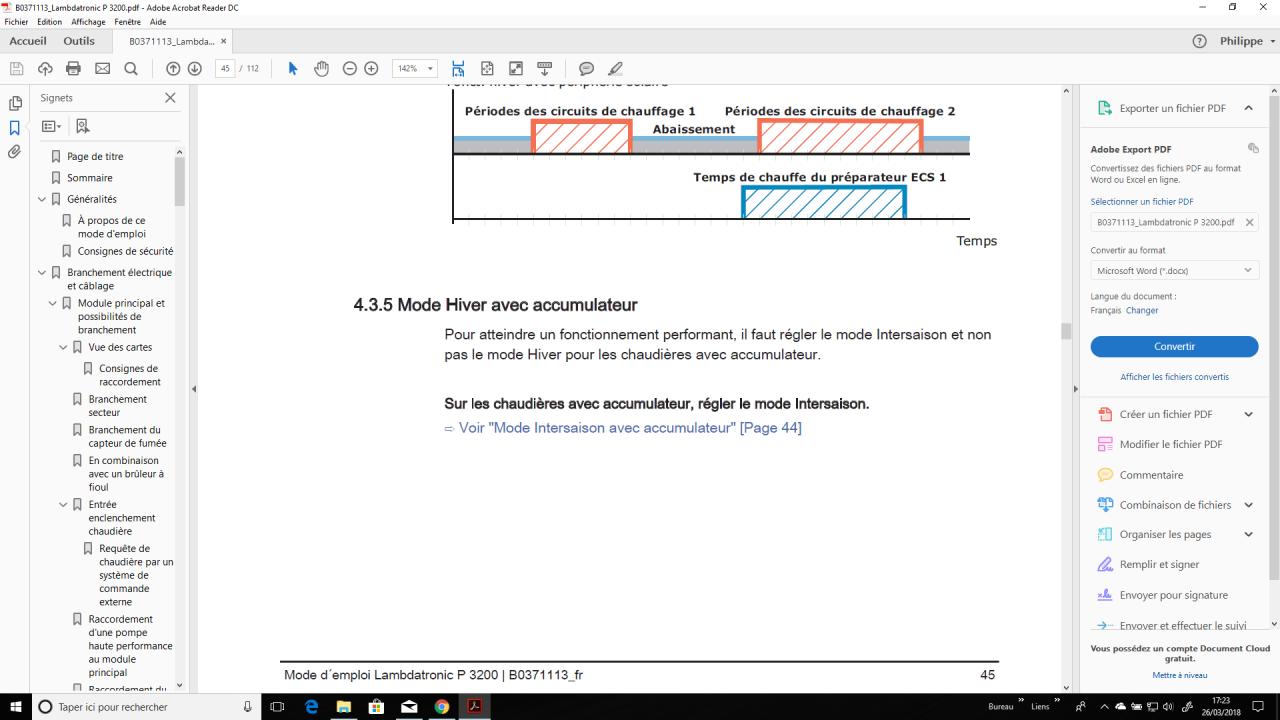This screenshot has width=1280, height=720.
Task: Open the Bookmarks panel icon
Action: click(15, 128)
